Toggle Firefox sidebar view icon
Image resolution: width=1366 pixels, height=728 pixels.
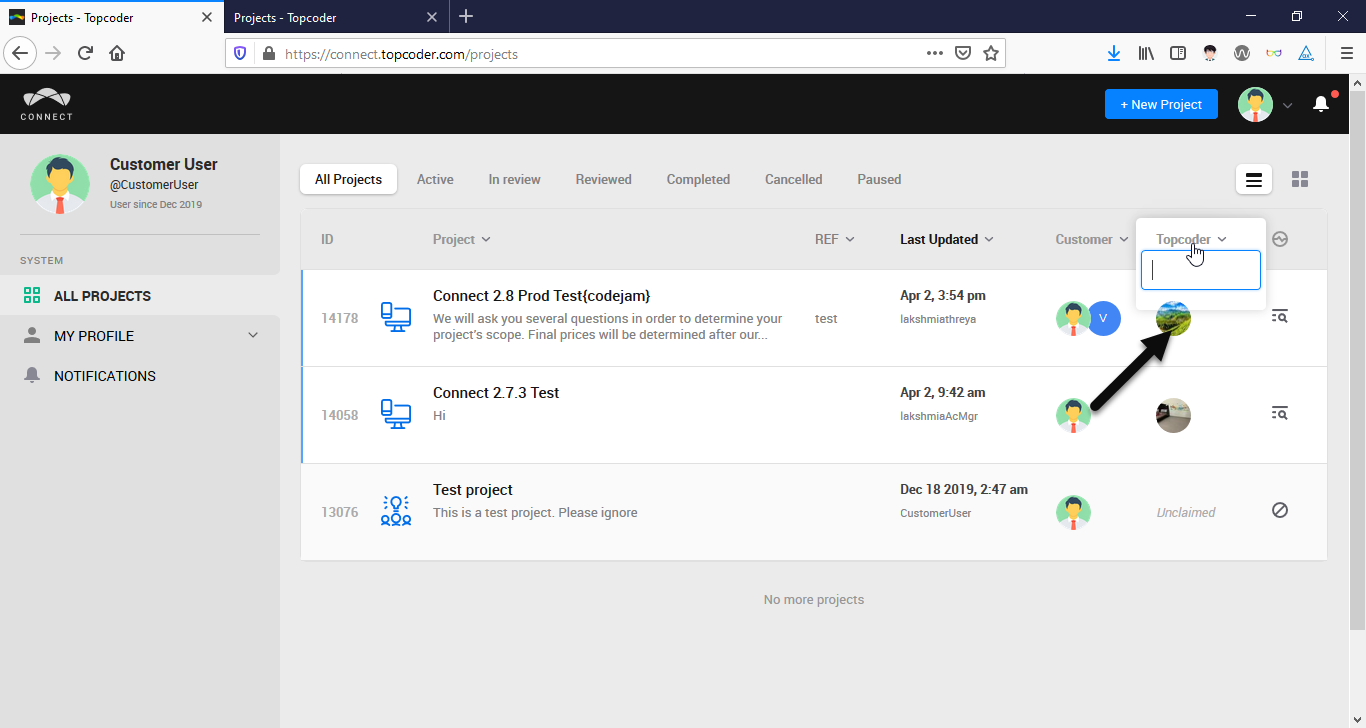(x=1178, y=53)
